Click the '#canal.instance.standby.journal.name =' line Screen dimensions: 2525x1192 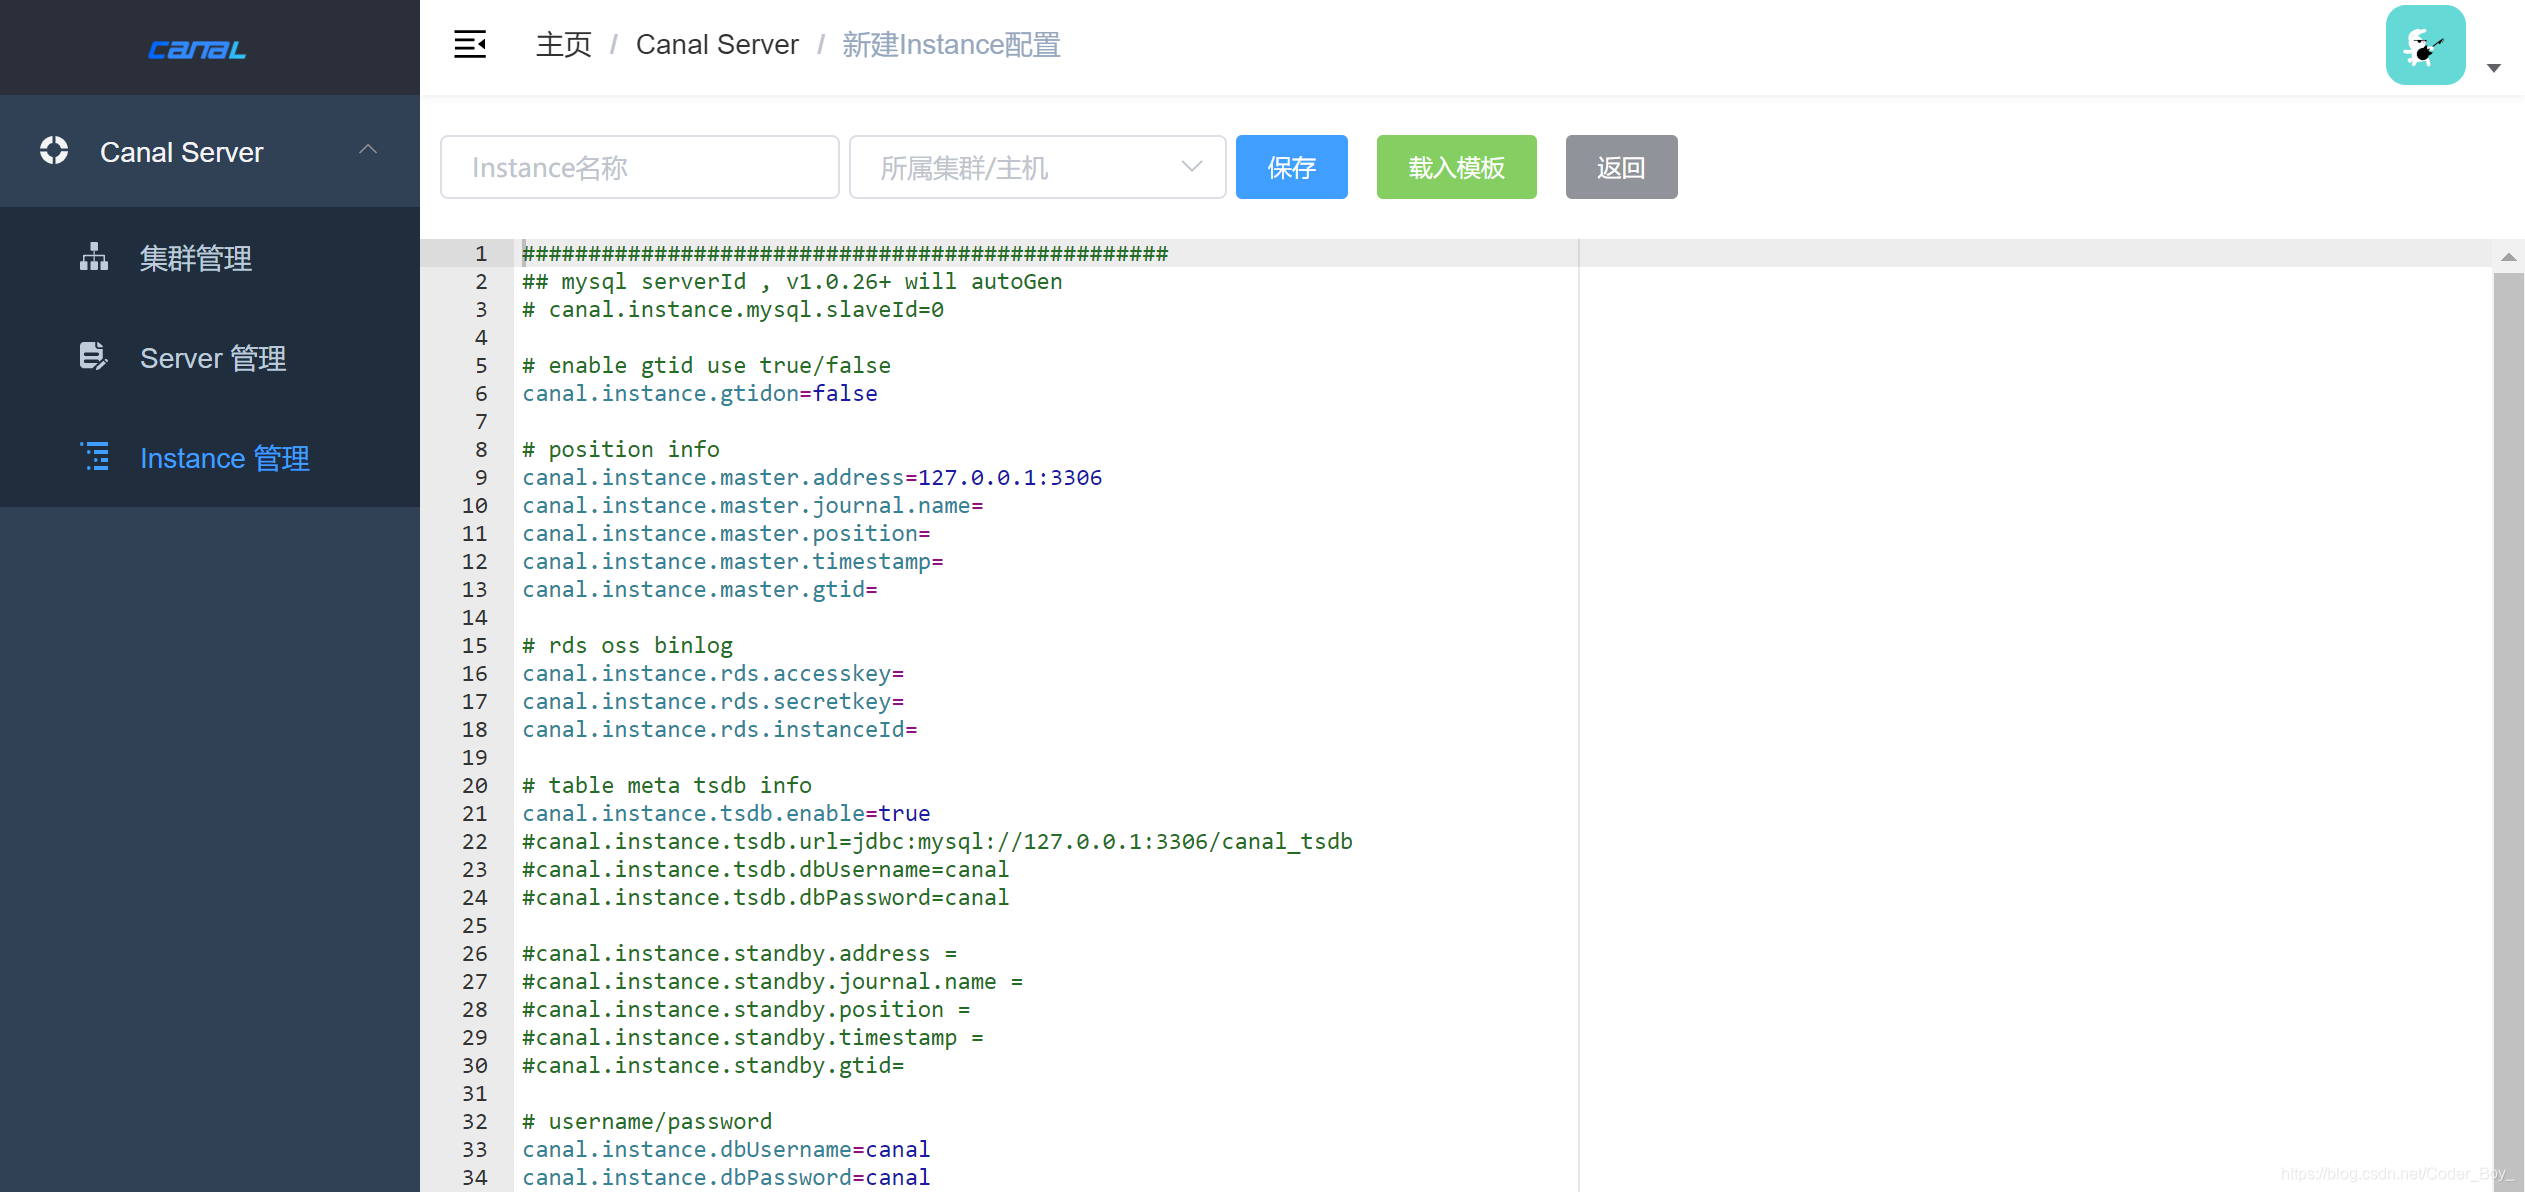(x=773, y=981)
